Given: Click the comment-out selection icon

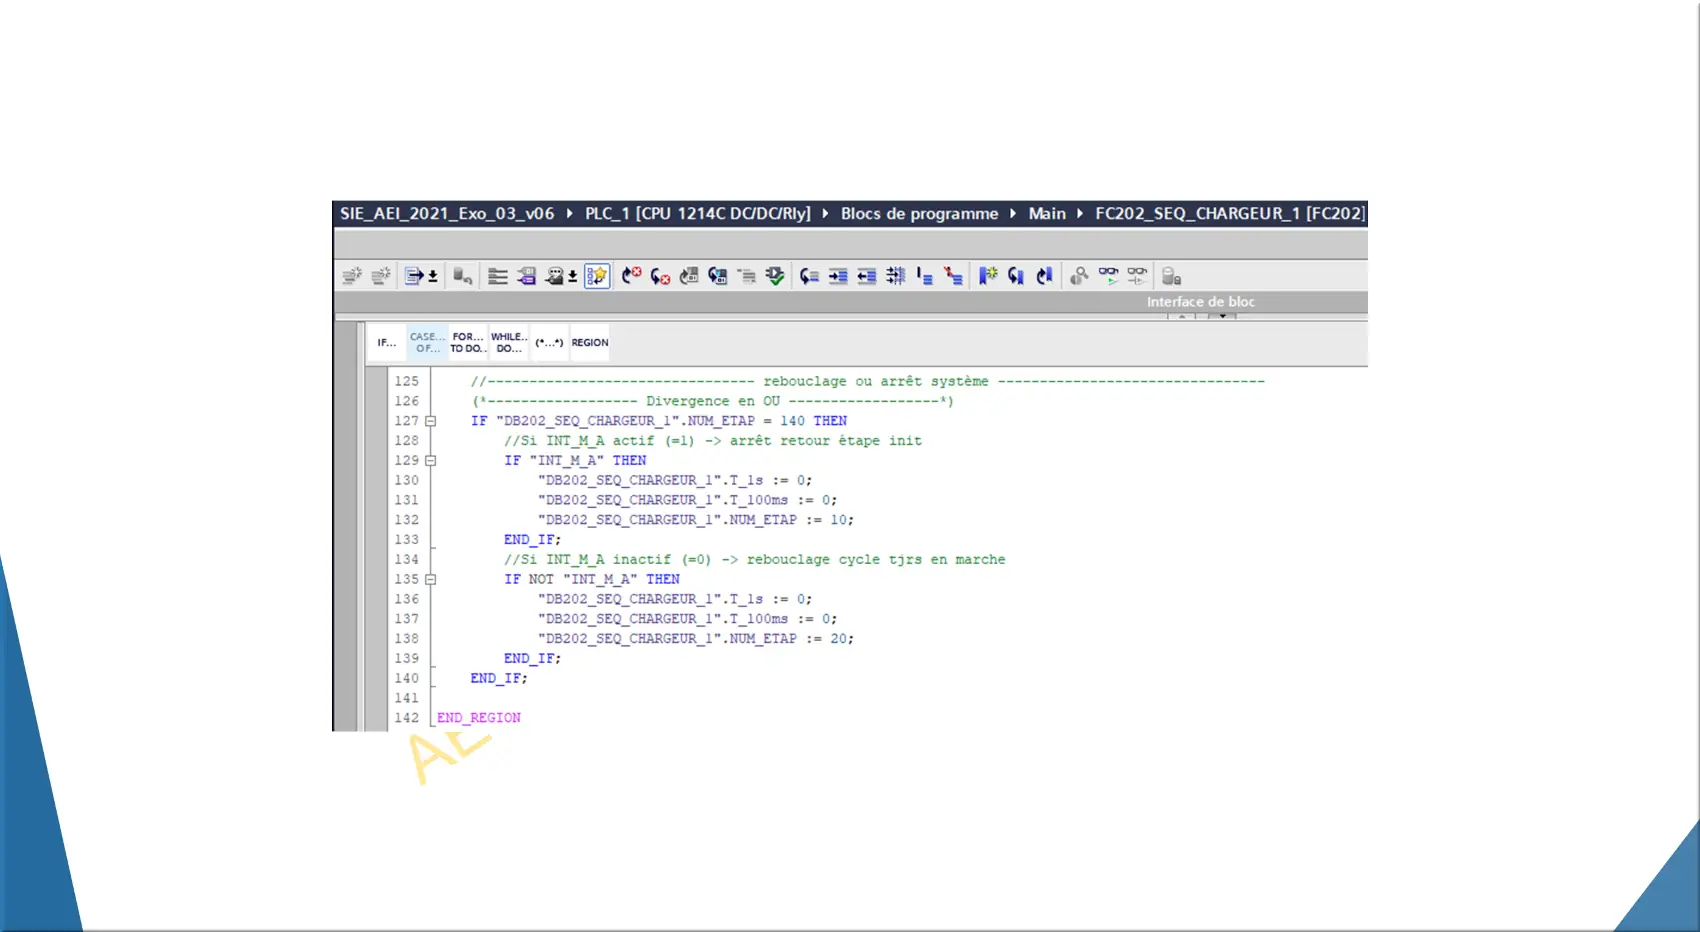Looking at the screenshot, I should click(925, 276).
